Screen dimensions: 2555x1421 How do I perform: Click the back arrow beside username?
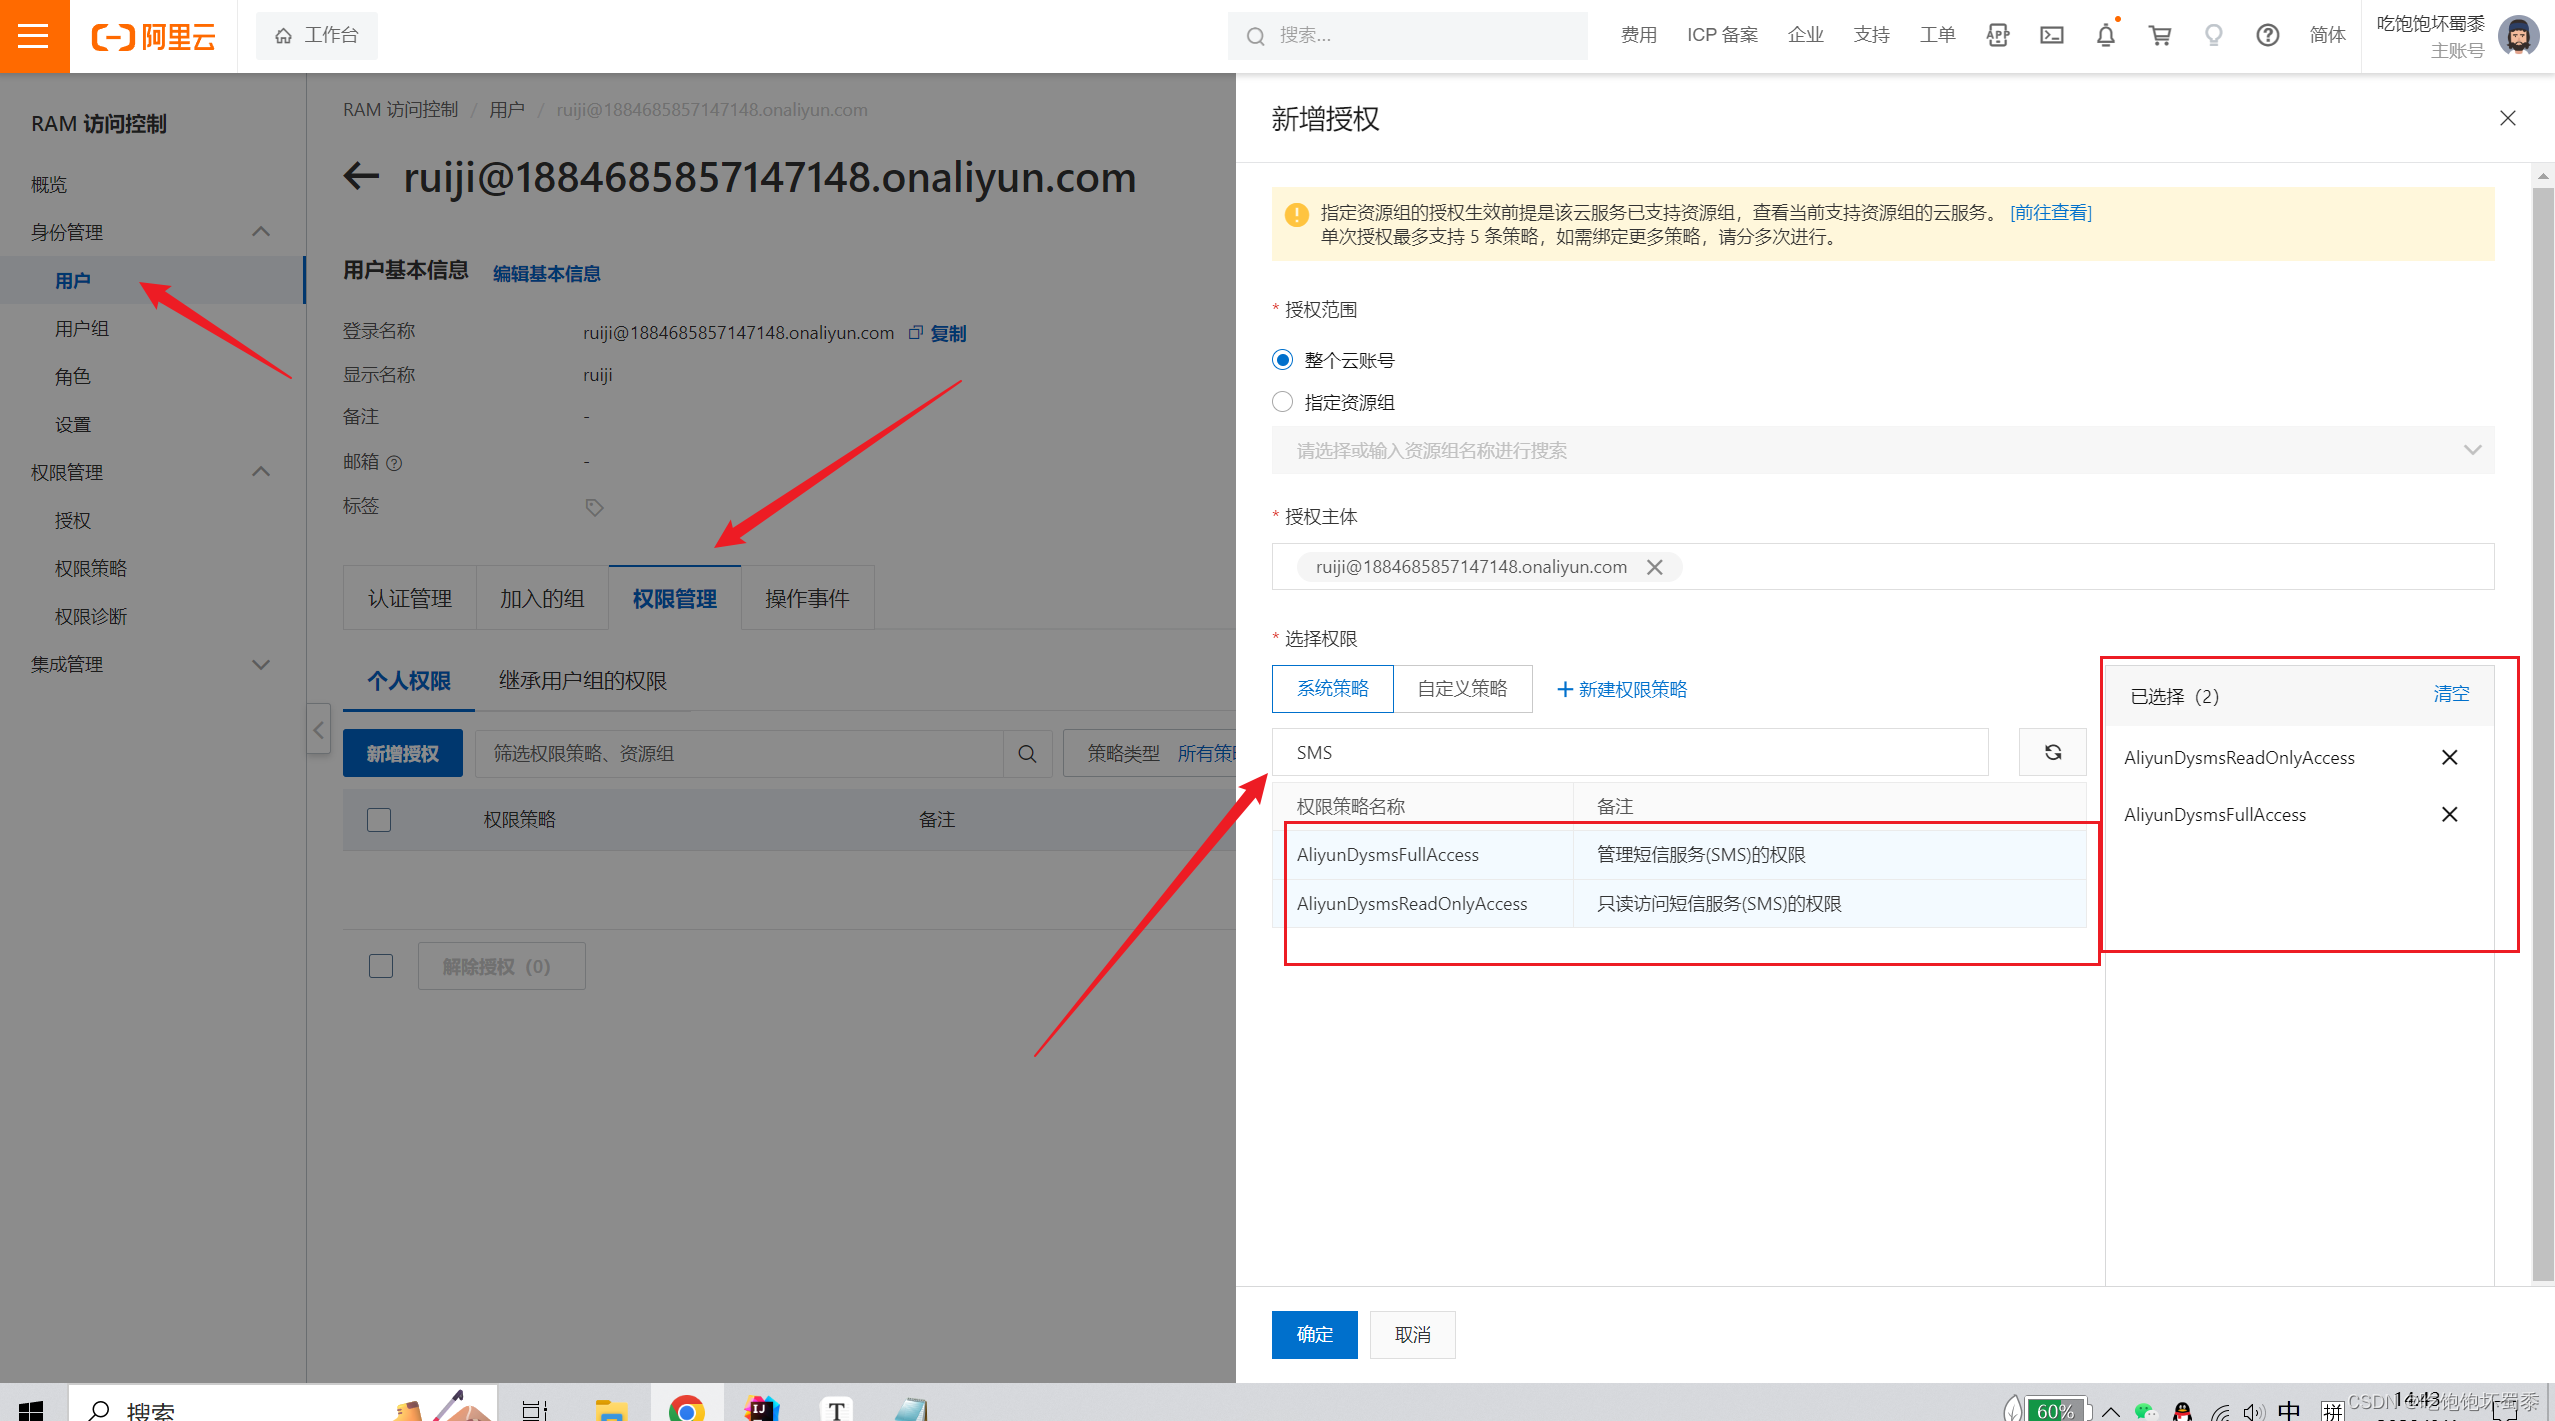pyautogui.click(x=361, y=177)
